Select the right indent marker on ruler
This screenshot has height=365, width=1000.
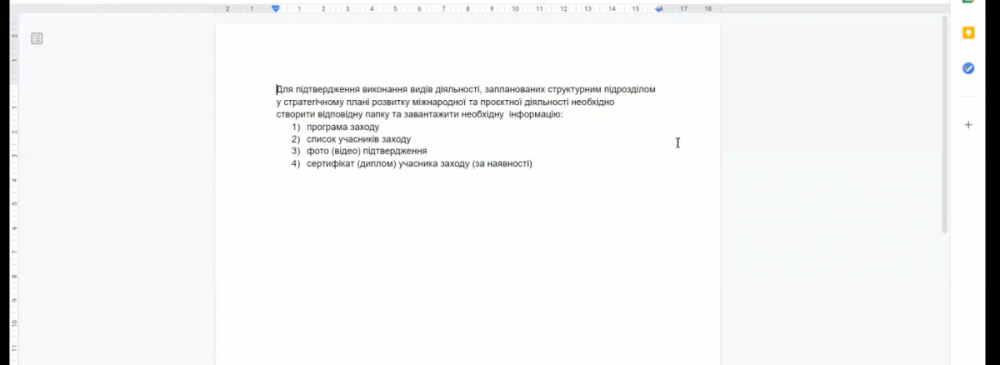(x=659, y=9)
